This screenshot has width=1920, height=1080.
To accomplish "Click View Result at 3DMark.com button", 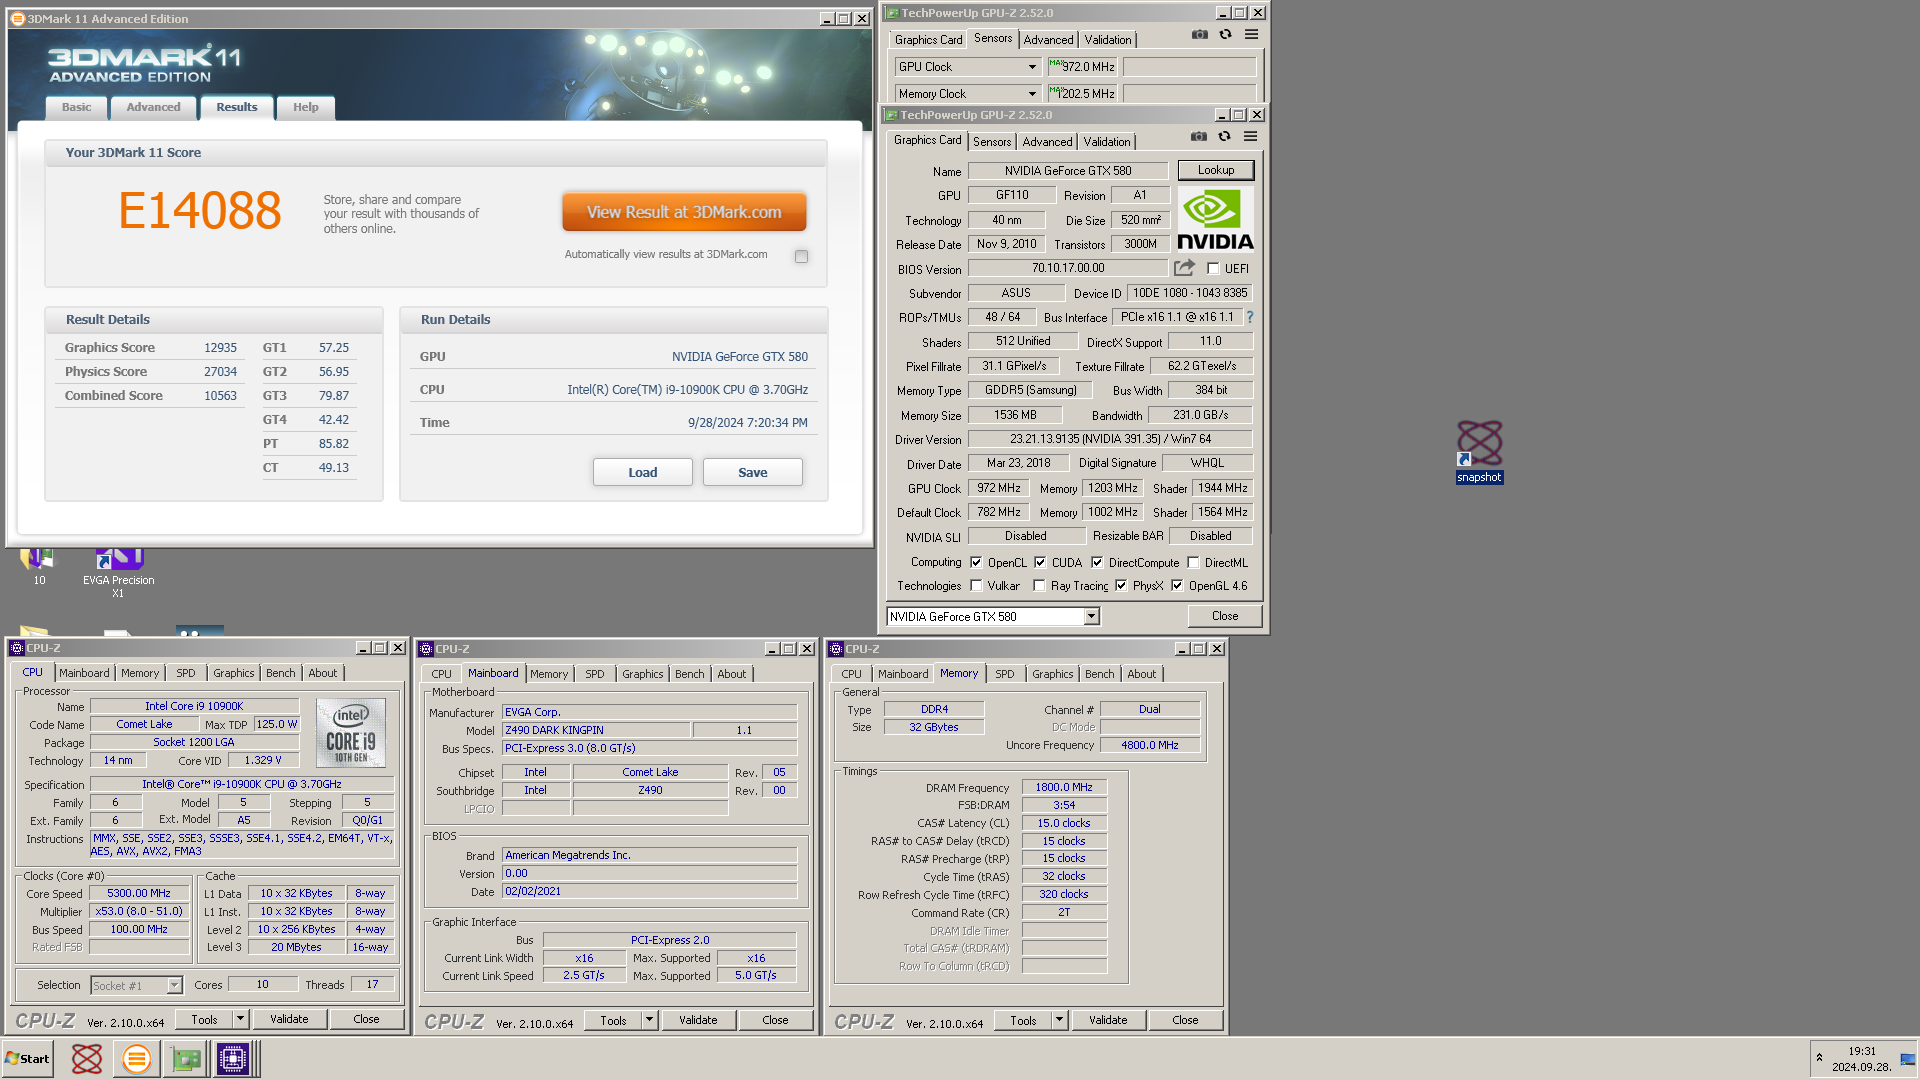I will coord(684,212).
